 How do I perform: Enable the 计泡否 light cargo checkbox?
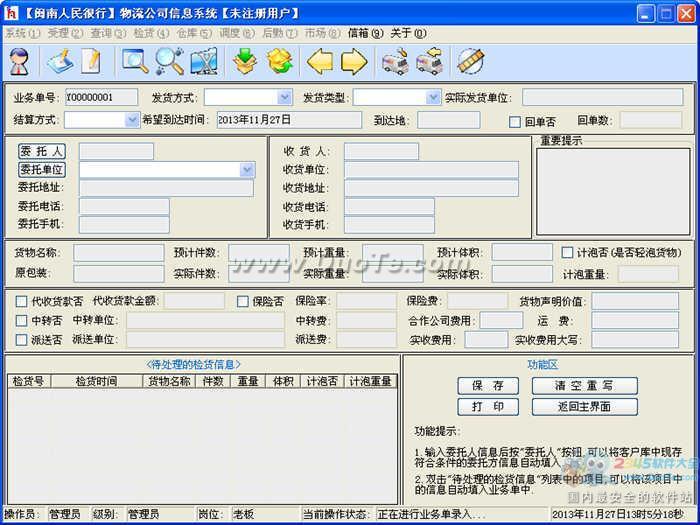tap(567, 252)
